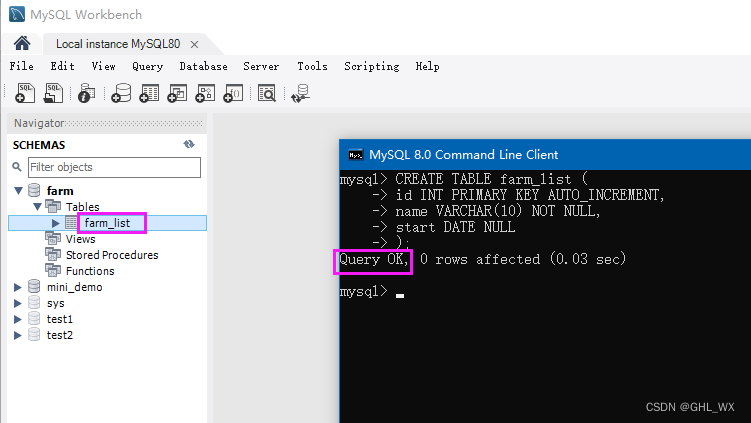Select the test1 schema label
Viewport: 751px width, 423px height.
(x=60, y=319)
